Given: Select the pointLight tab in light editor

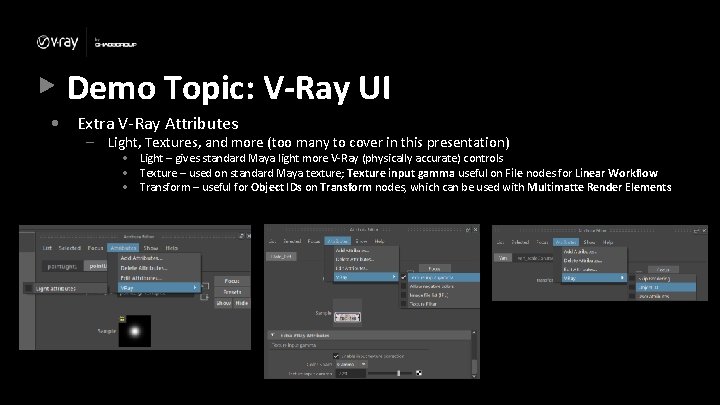Looking at the screenshot, I should pos(62,266).
